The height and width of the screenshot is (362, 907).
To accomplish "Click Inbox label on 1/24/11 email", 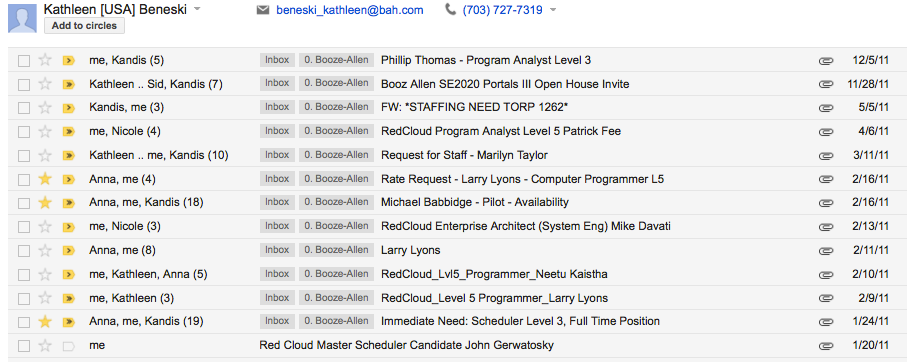I will point(277,321).
